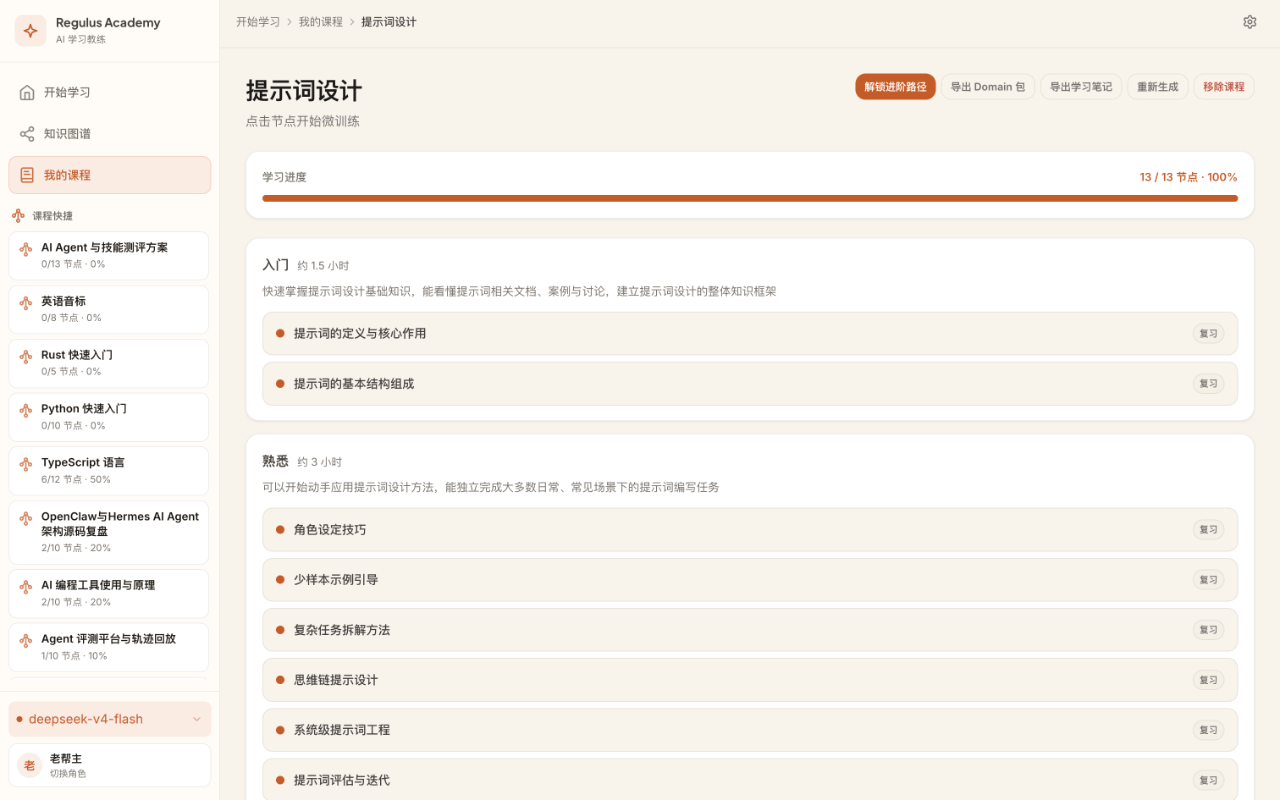The height and width of the screenshot is (800, 1280).
Task: Click 复习 on 提示词的基本结构组成
Action: [1209, 384]
